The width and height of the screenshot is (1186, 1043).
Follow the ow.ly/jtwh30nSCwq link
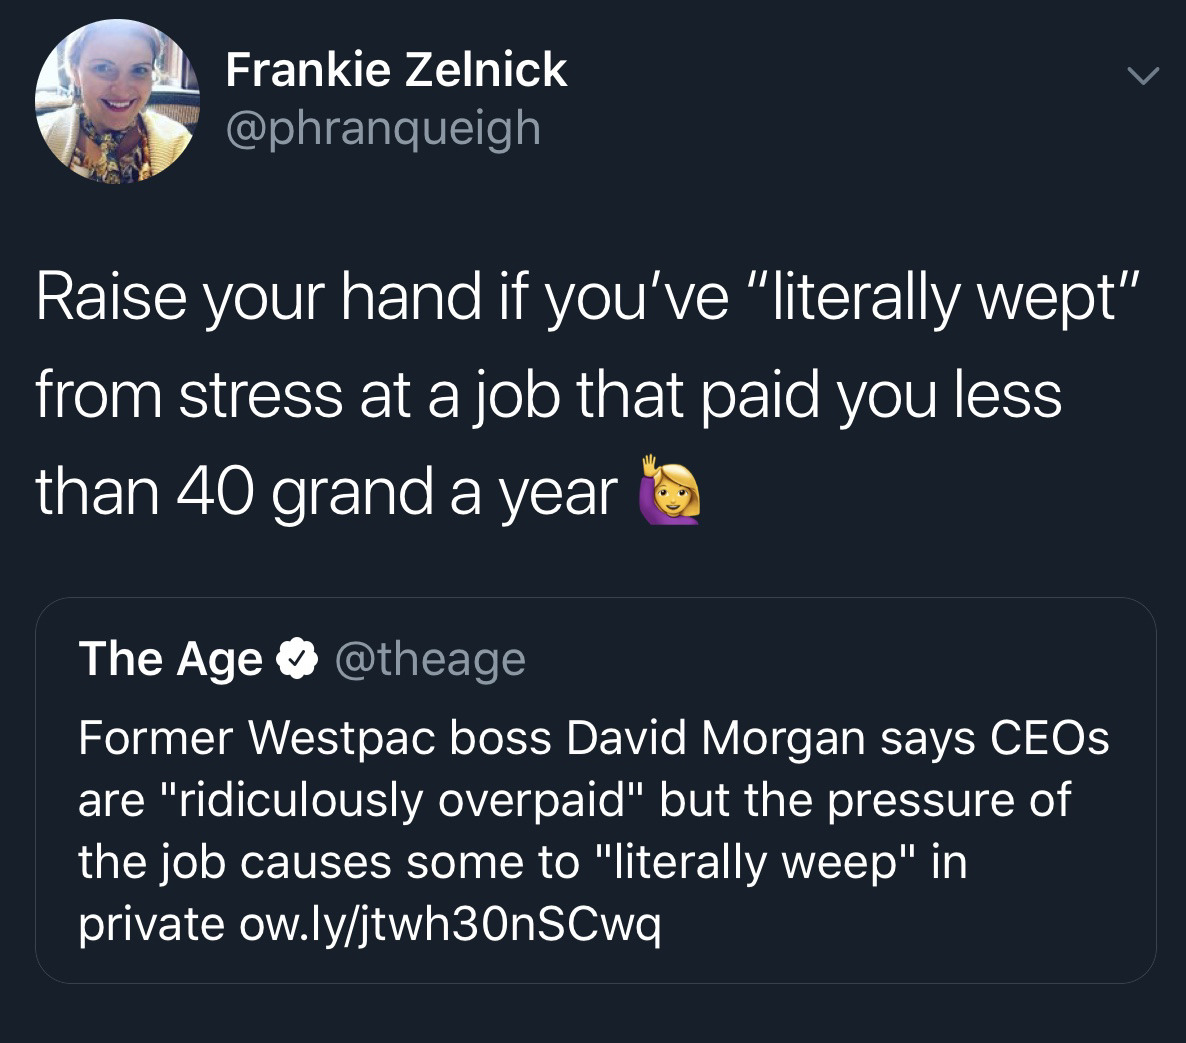450,924
